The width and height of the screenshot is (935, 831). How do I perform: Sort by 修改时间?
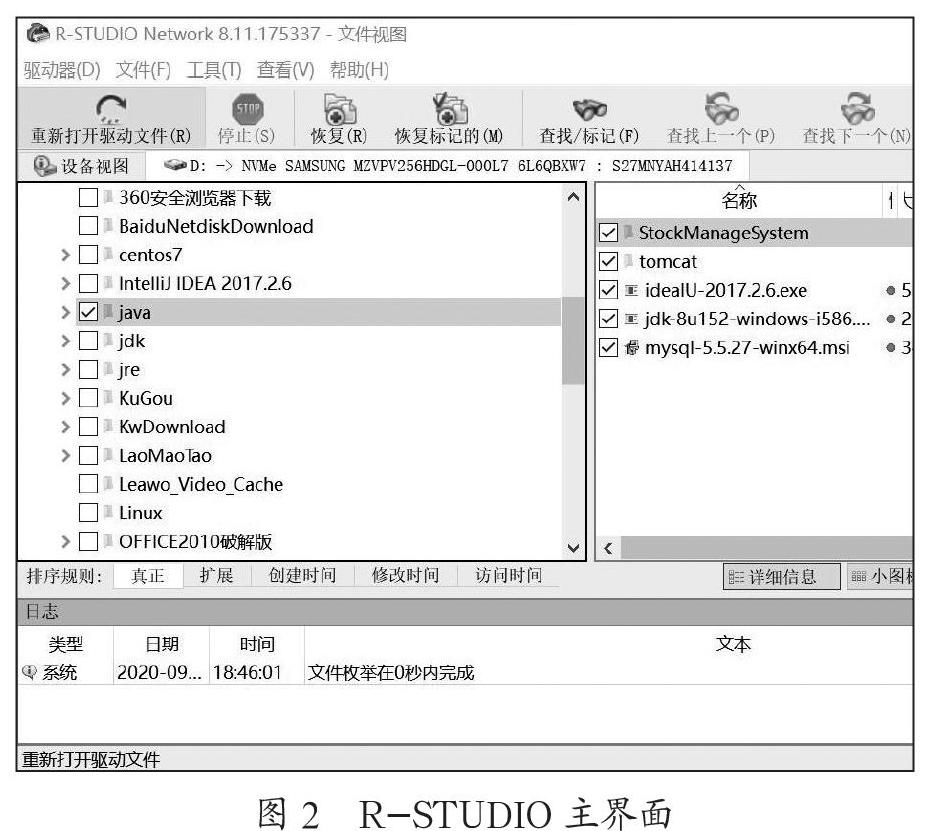[405, 575]
